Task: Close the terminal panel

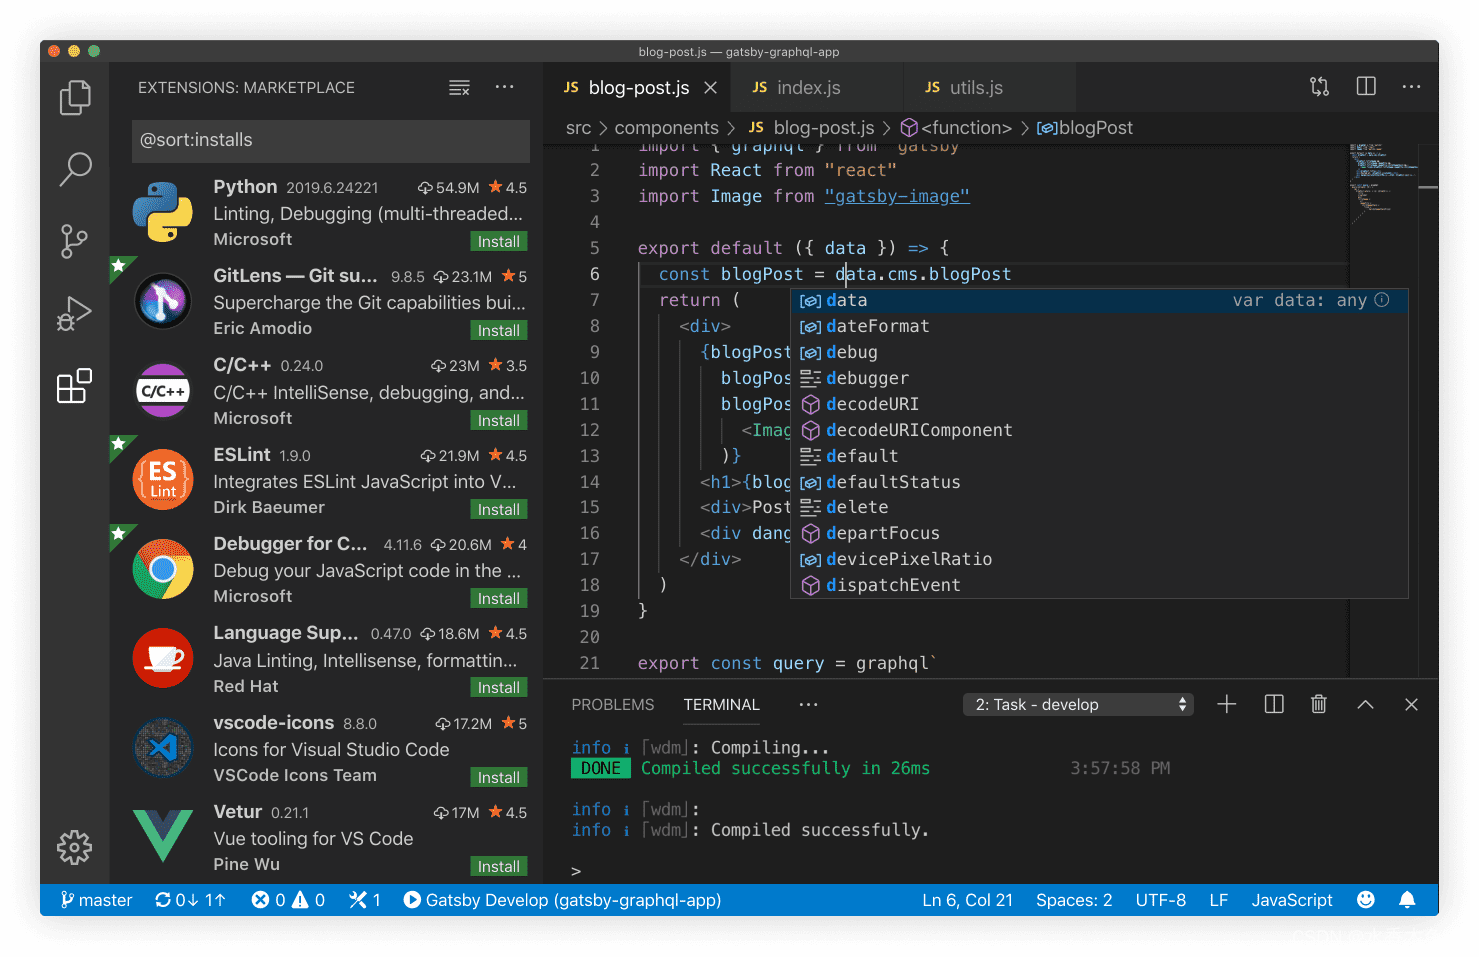Action: coord(1411,704)
